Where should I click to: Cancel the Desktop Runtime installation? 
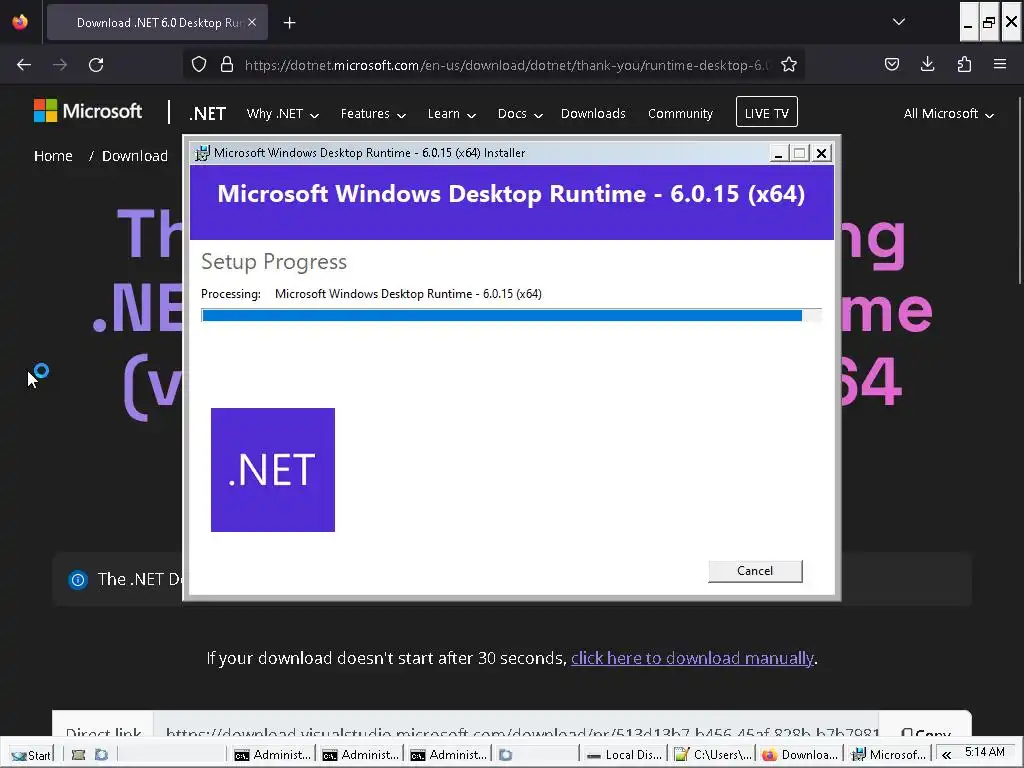(755, 571)
